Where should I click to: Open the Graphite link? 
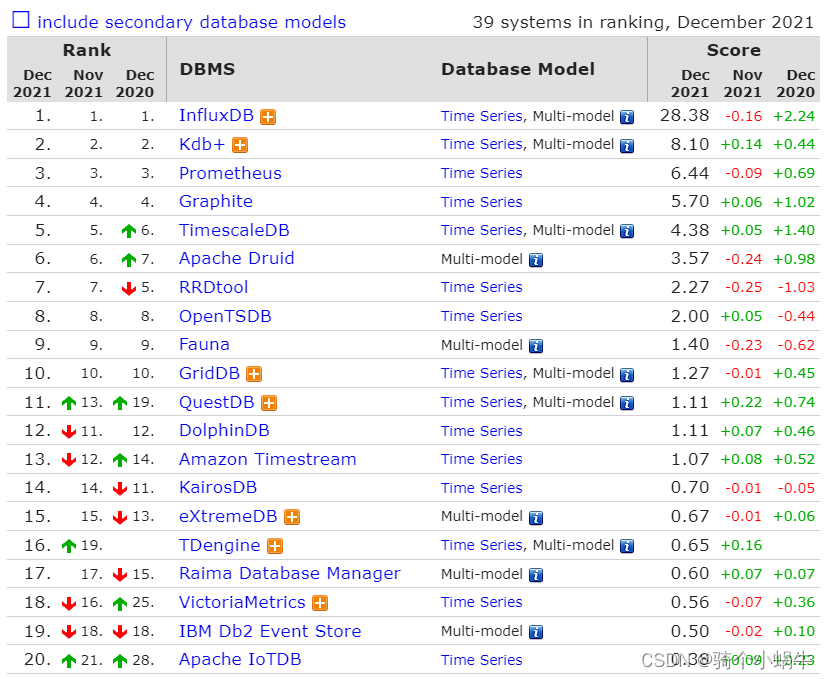pyautogui.click(x=216, y=201)
